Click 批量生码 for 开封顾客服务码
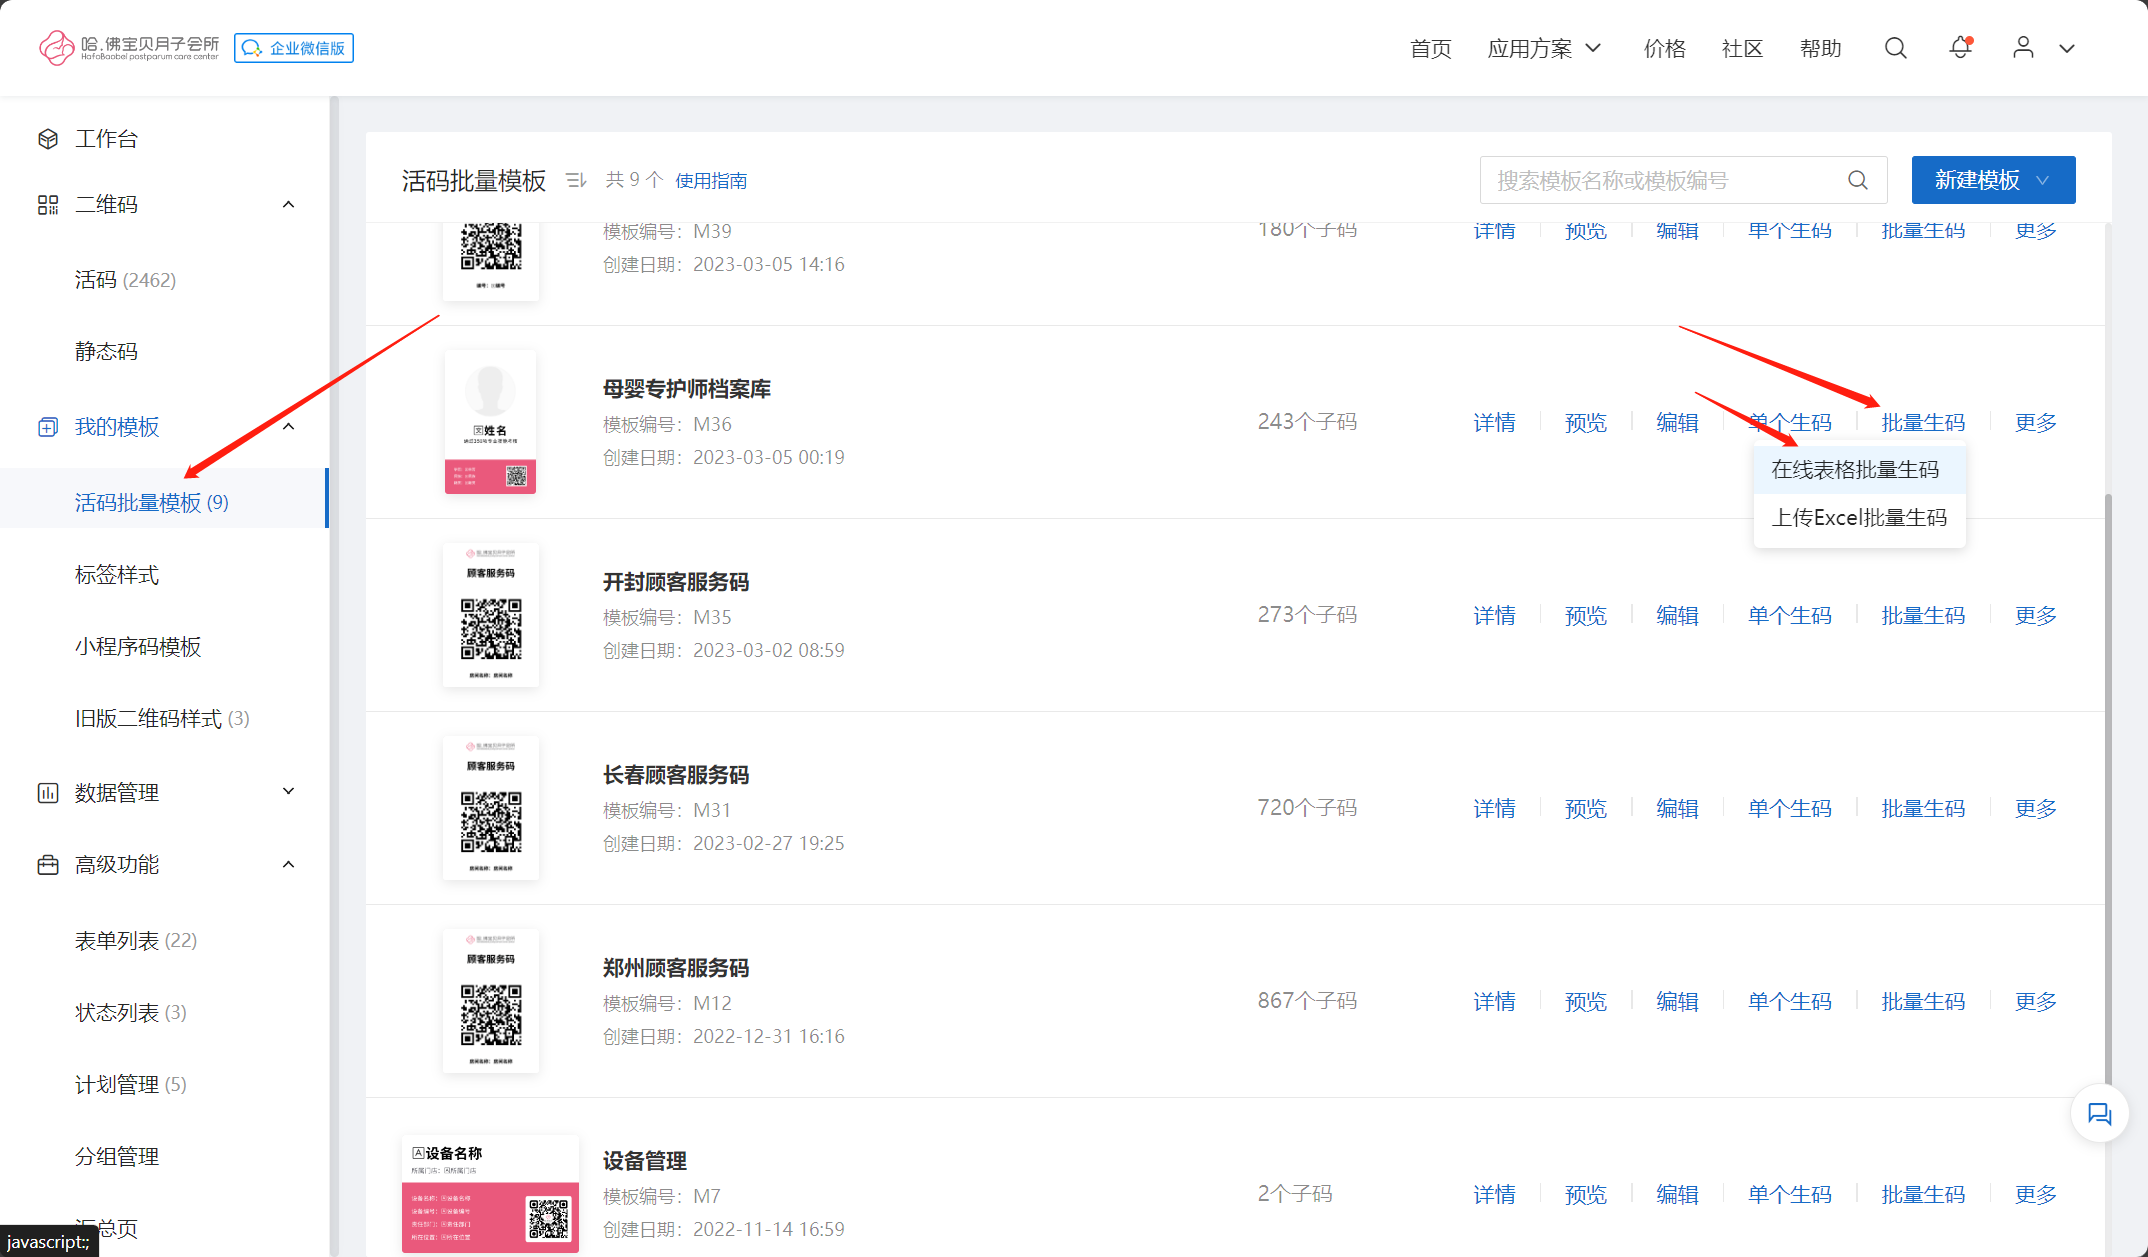The width and height of the screenshot is (2148, 1257). tap(1923, 616)
